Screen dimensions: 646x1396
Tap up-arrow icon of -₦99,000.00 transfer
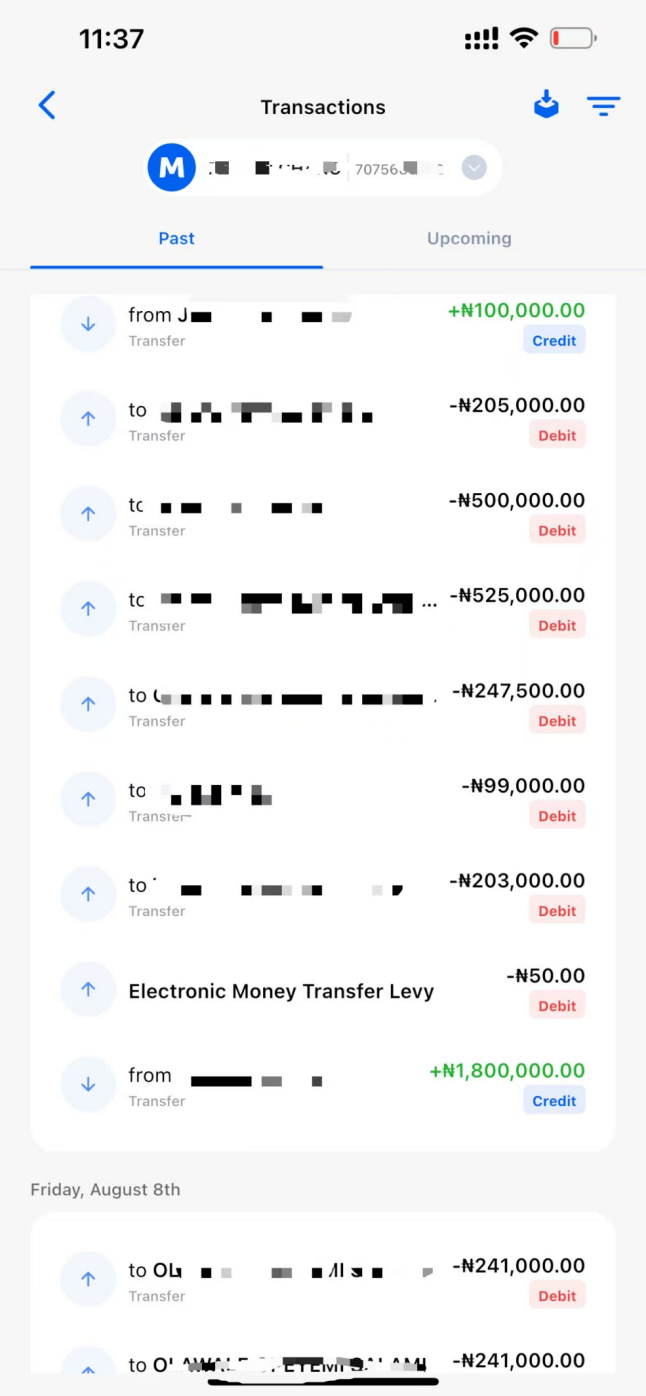tap(88, 799)
